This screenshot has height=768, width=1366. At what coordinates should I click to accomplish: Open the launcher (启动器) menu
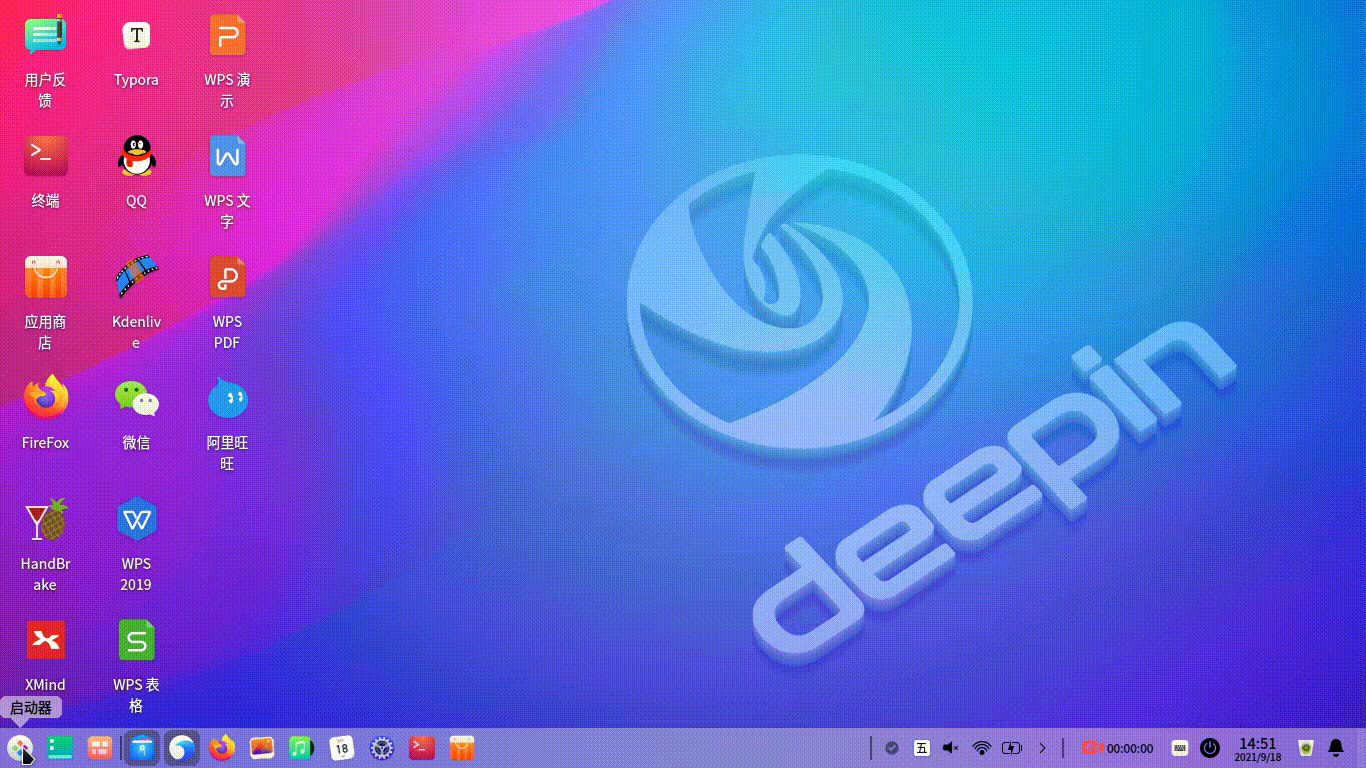click(x=20, y=747)
